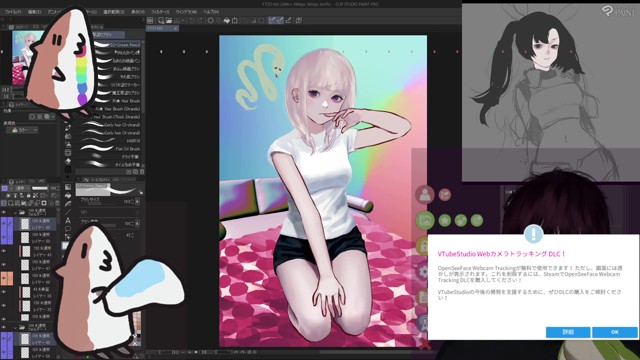This screenshot has height=360, width=640.
Task: Open the ファイル(F) menu
Action: pyautogui.click(x=13, y=12)
